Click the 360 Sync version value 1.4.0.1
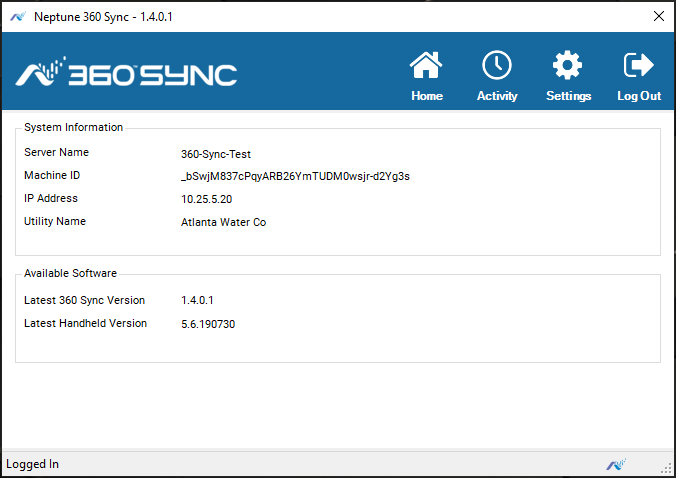The image size is (676, 478). tap(197, 300)
